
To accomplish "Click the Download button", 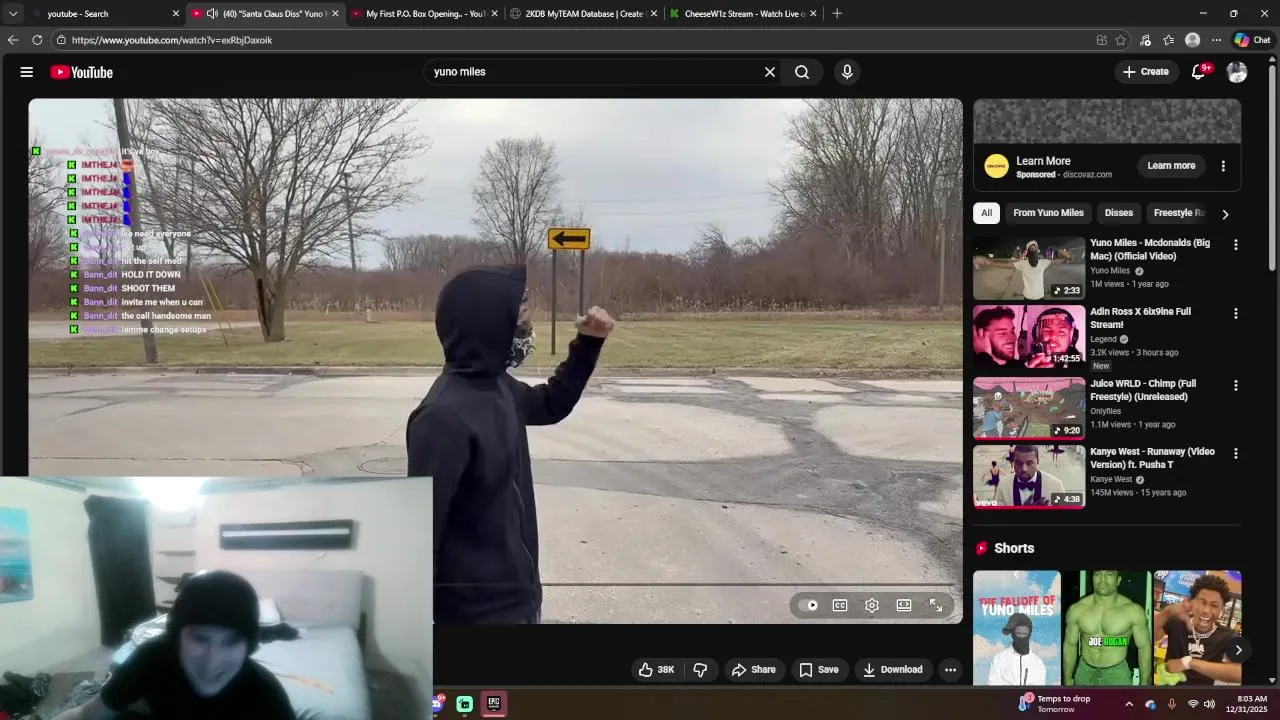I will [892, 670].
